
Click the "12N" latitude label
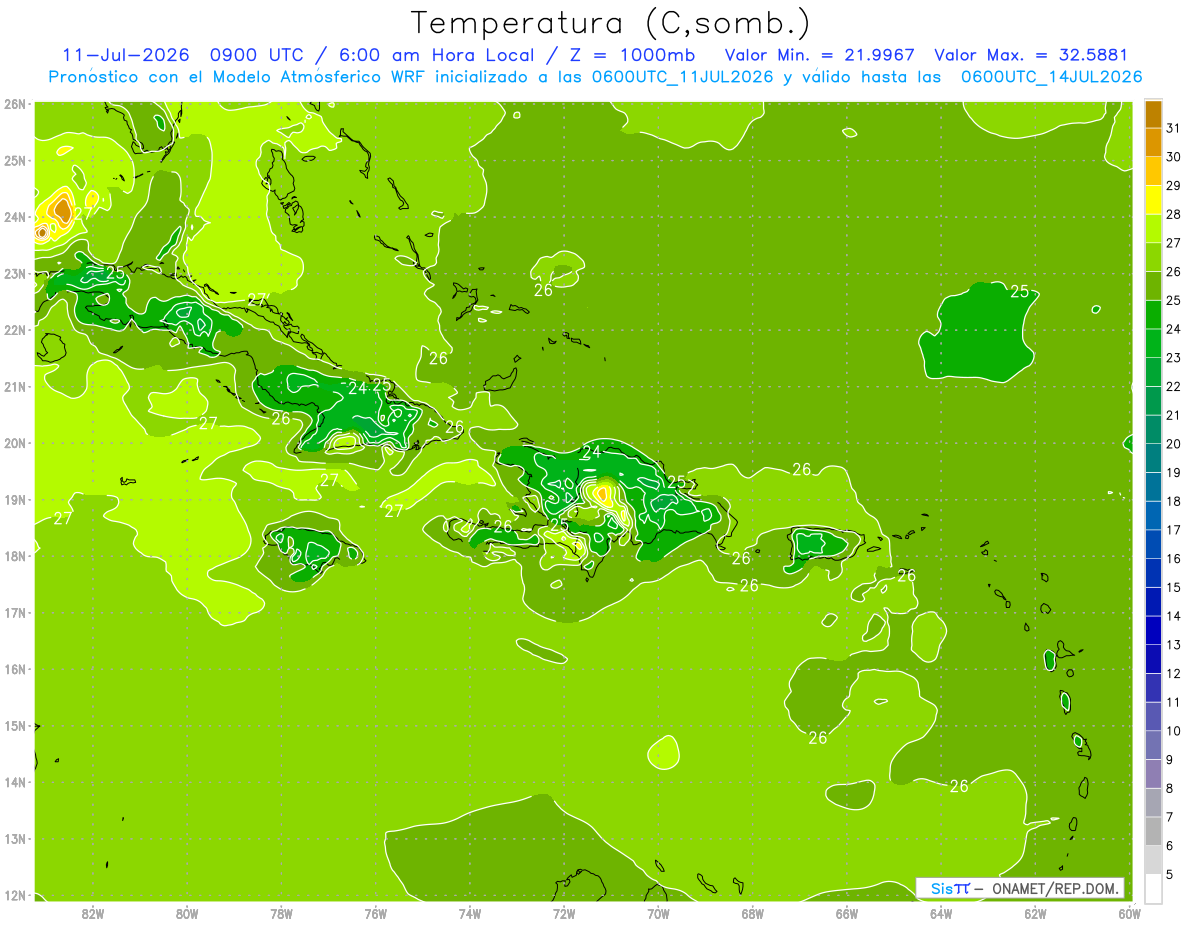pyautogui.click(x=15, y=895)
